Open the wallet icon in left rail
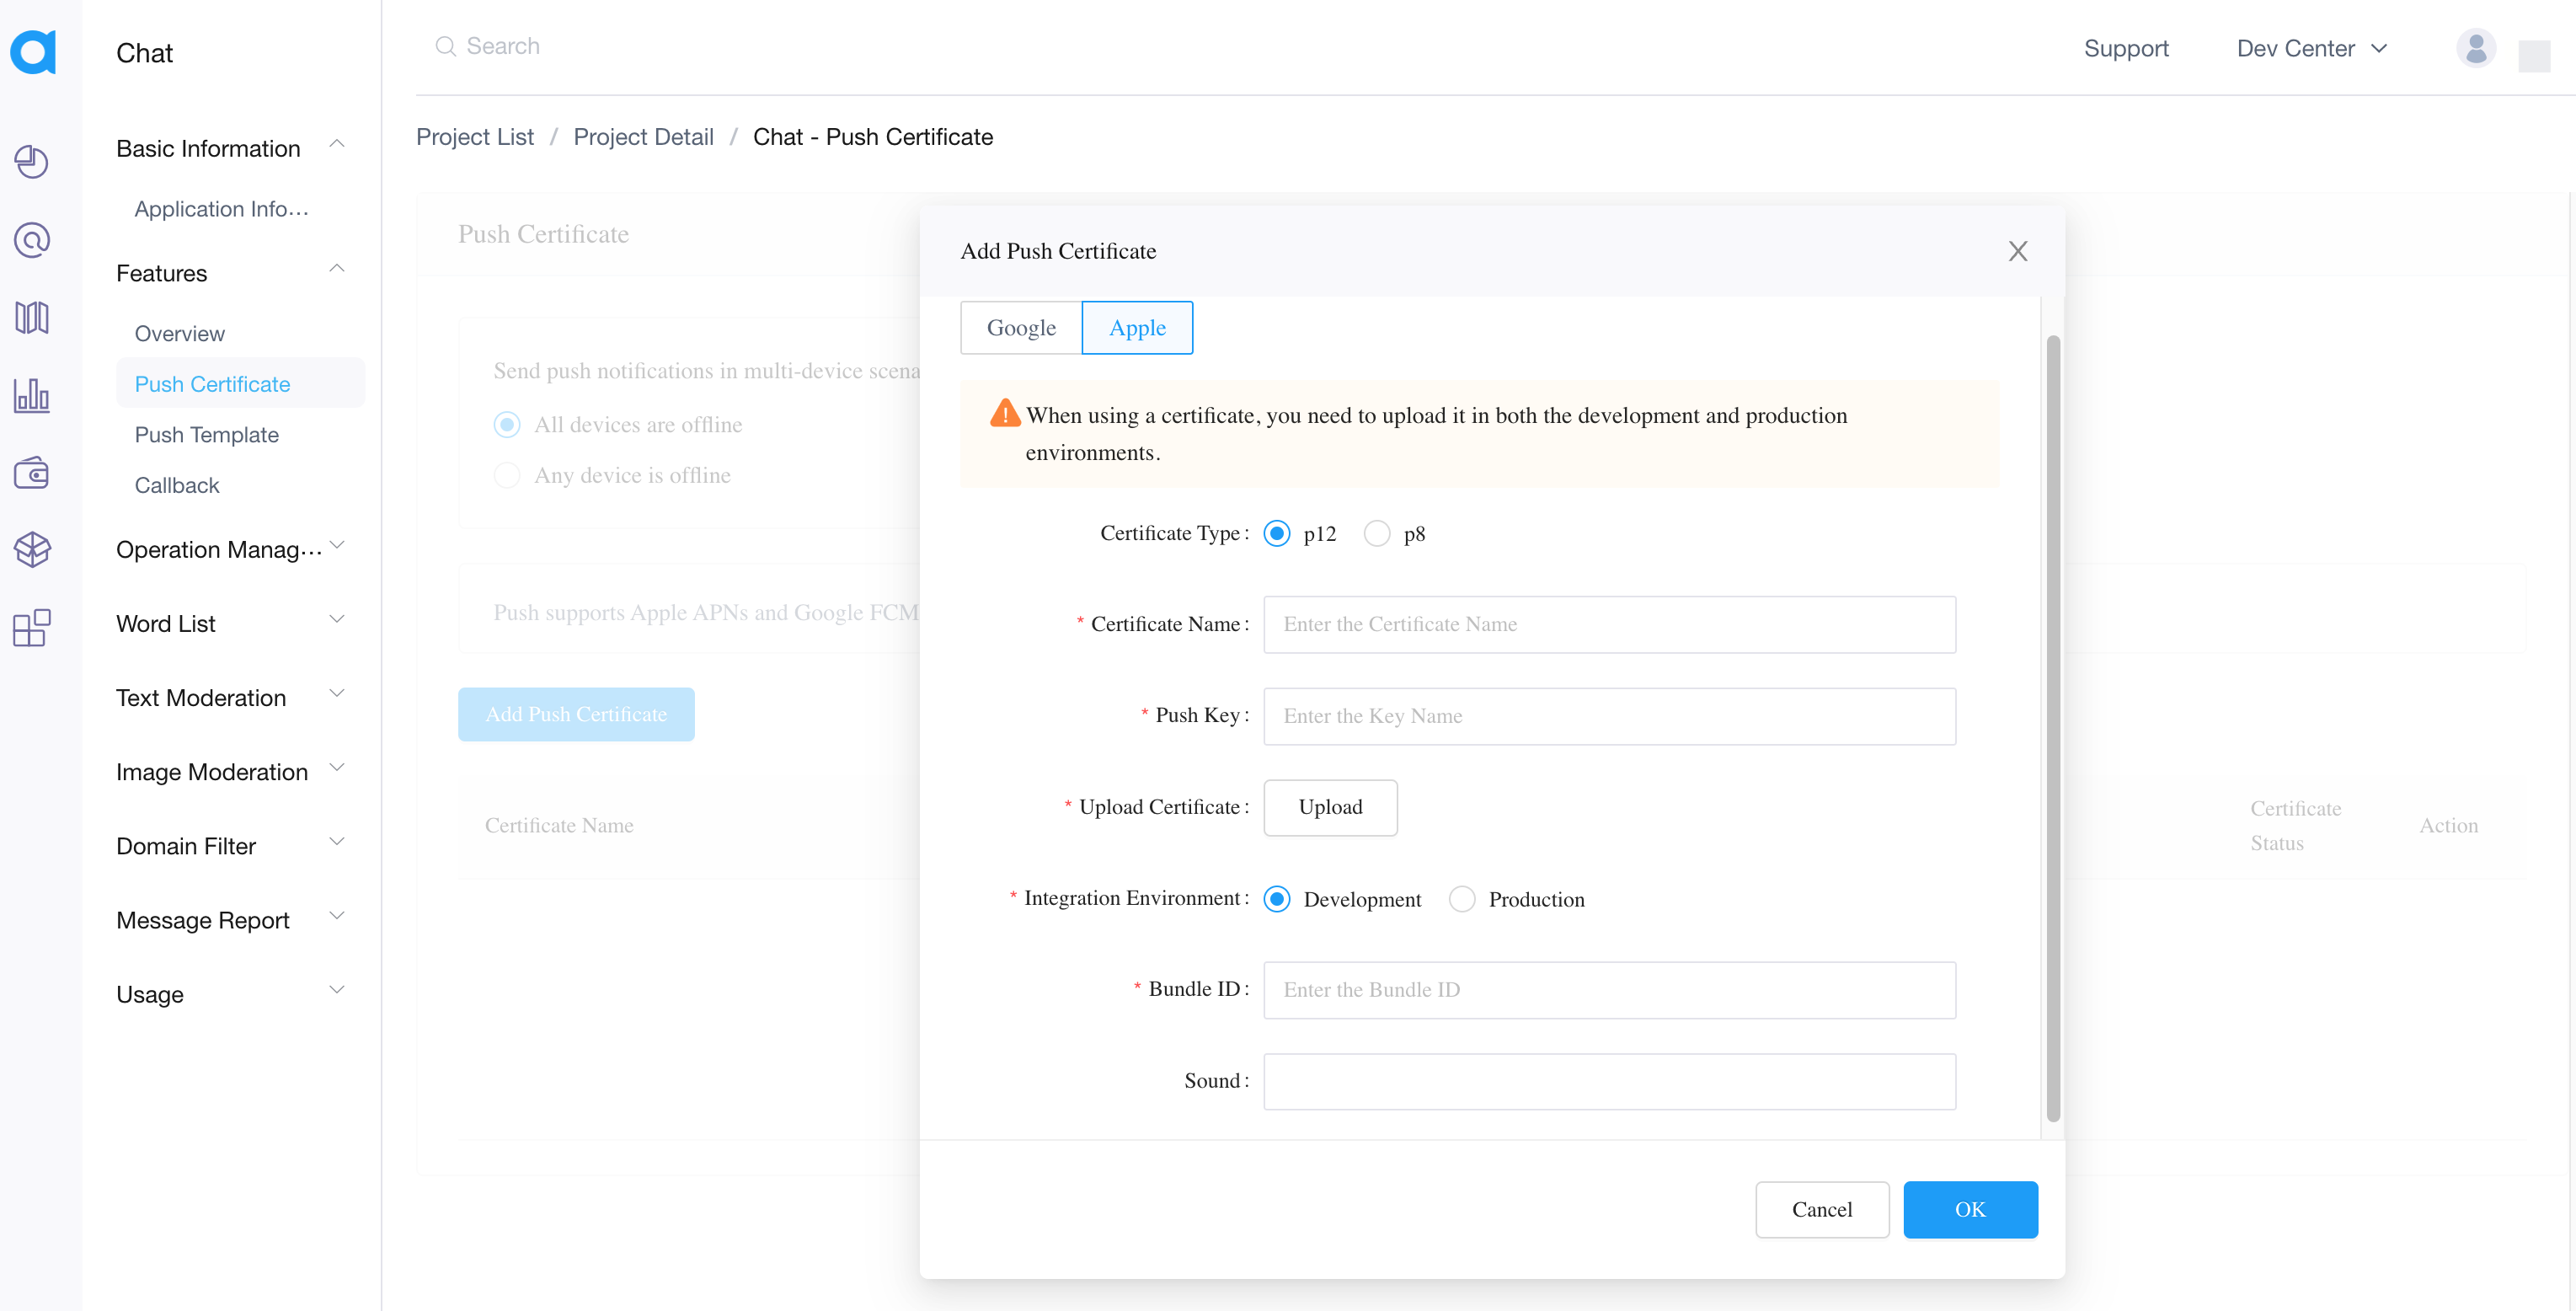The width and height of the screenshot is (2576, 1311). tap(32, 473)
